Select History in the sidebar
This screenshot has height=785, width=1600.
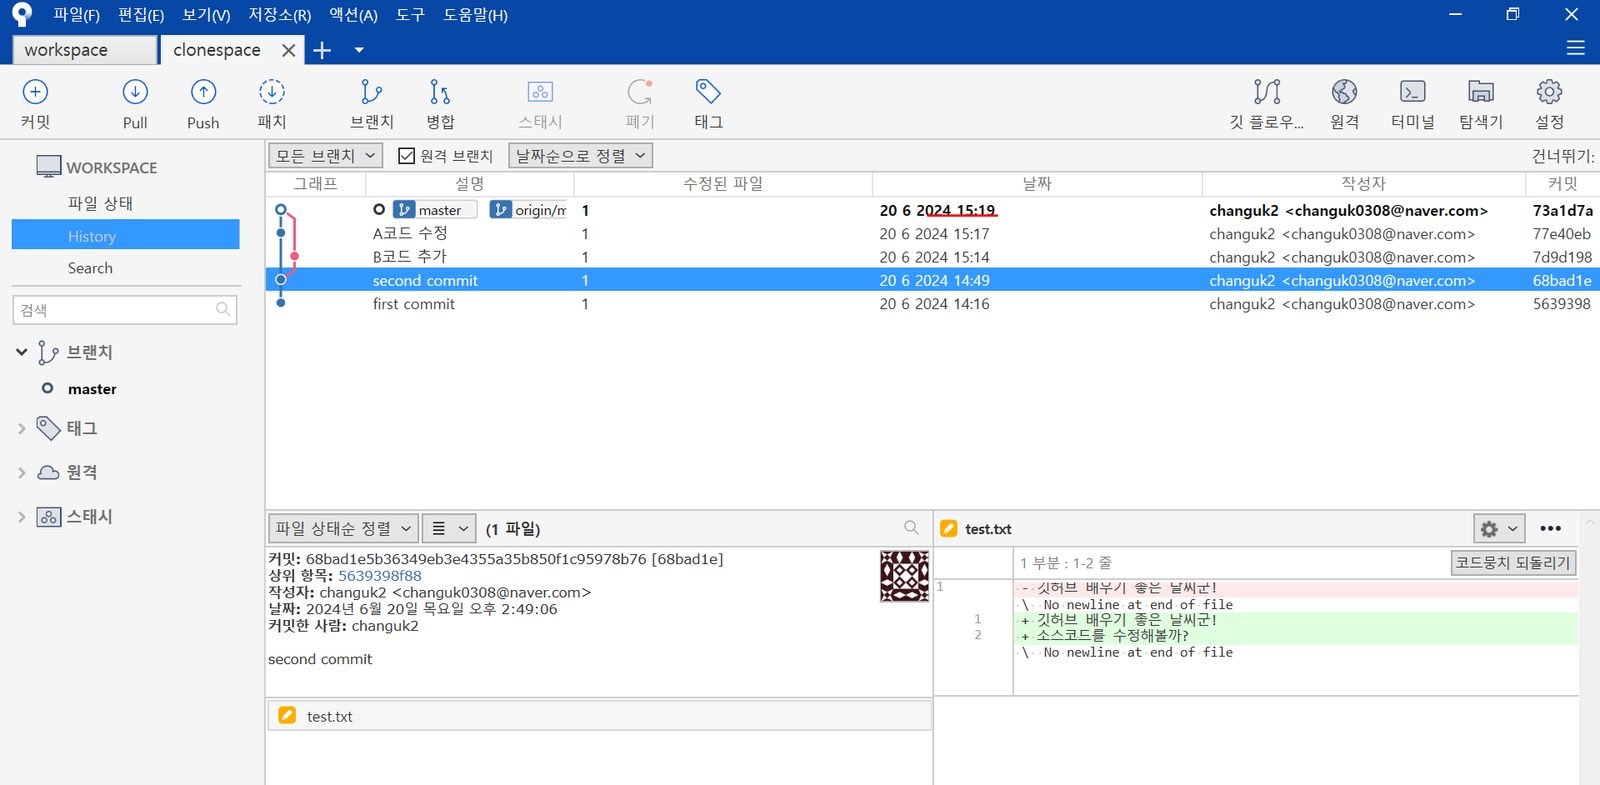125,234
